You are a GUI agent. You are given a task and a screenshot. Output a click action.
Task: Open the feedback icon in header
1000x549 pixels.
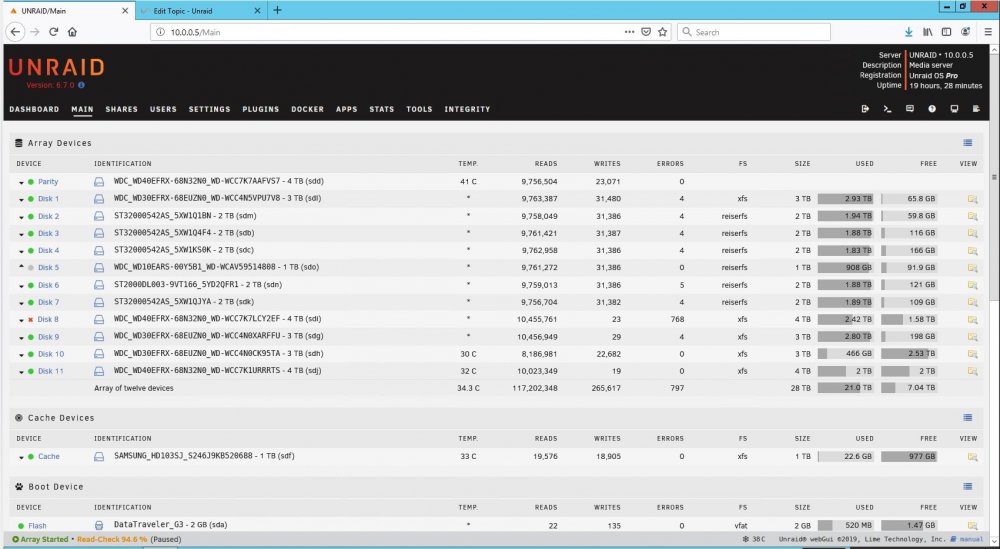pyautogui.click(x=909, y=109)
